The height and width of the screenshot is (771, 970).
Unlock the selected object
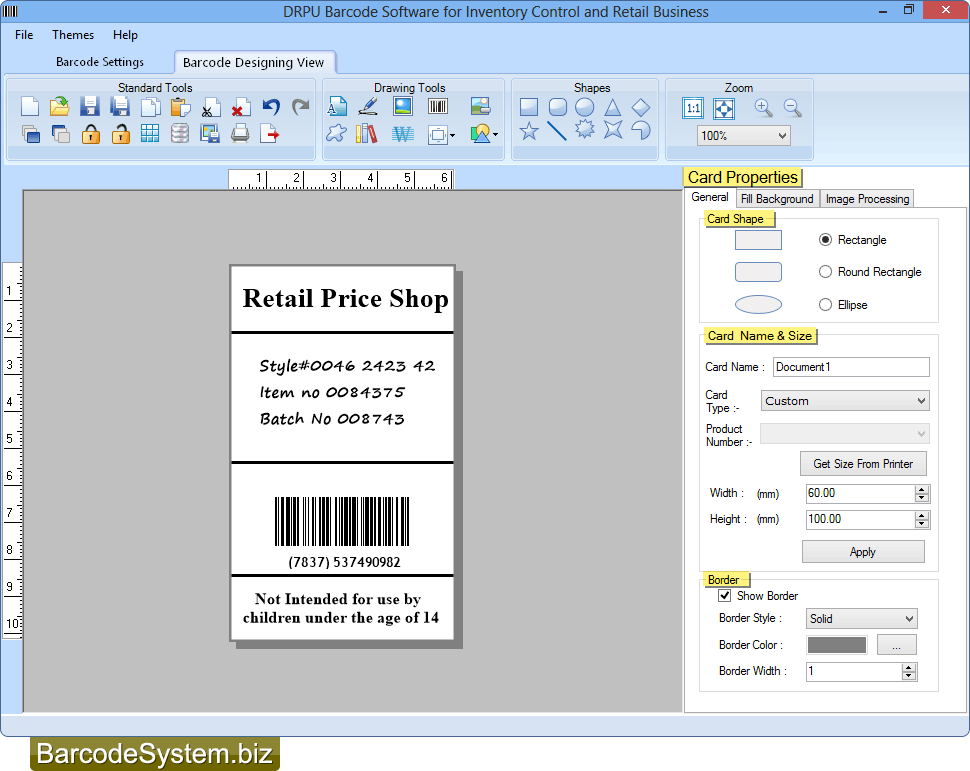point(120,134)
